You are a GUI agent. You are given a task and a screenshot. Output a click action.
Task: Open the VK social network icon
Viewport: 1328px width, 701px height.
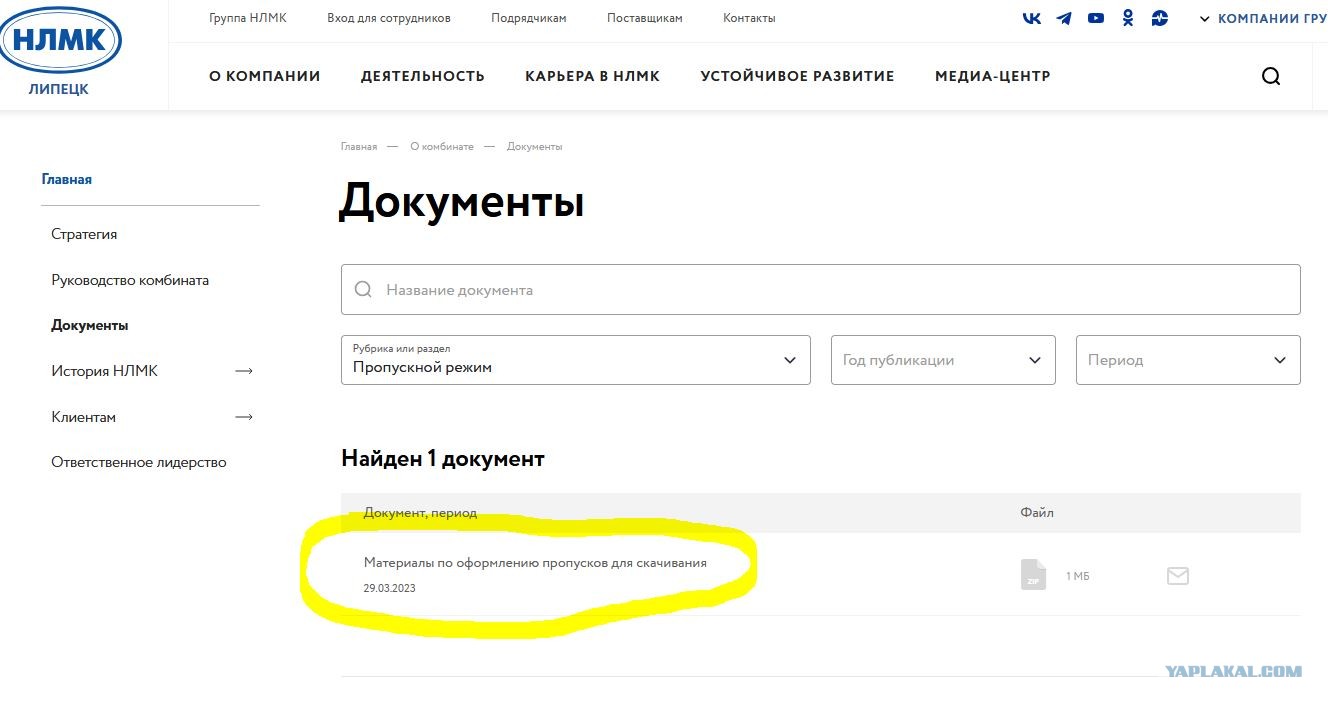point(1032,18)
